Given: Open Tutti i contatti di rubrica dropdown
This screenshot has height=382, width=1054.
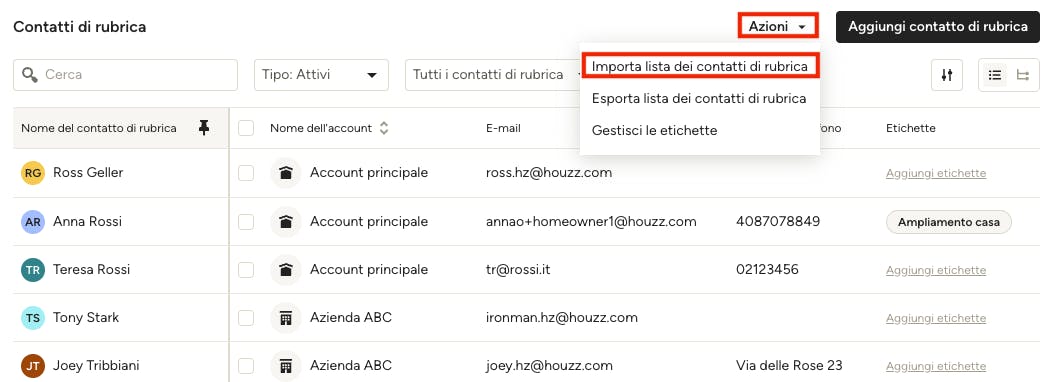Looking at the screenshot, I should coord(493,75).
